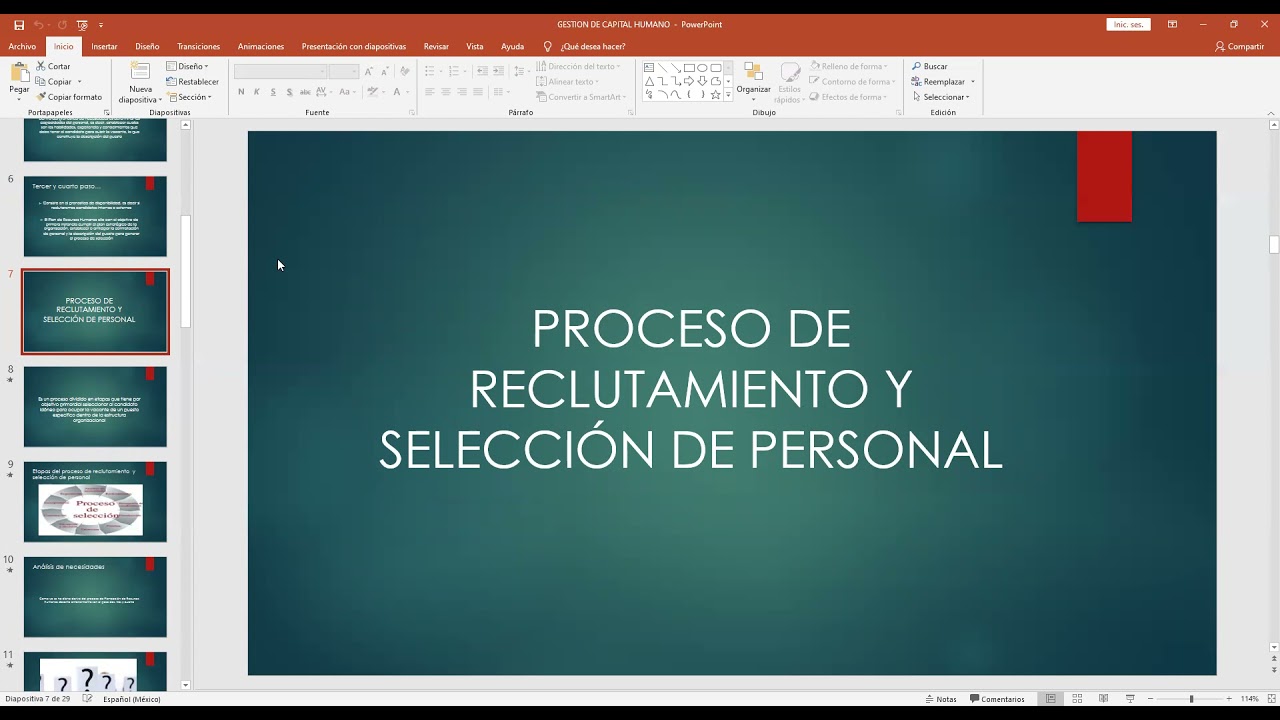Click the zoom slider handle
The width and height of the screenshot is (1280, 720).
point(1191,699)
